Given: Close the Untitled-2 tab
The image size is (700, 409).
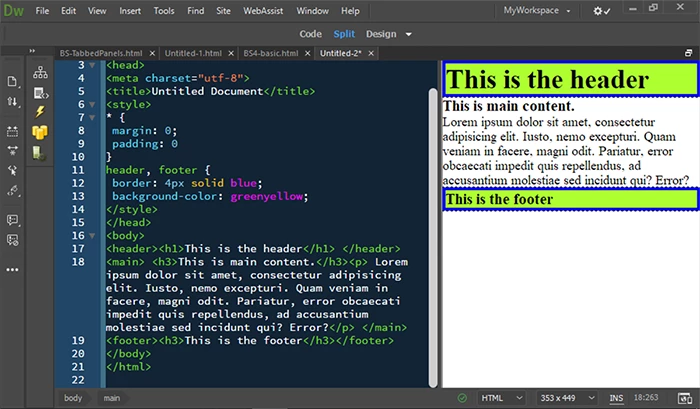Looking at the screenshot, I should [x=371, y=54].
